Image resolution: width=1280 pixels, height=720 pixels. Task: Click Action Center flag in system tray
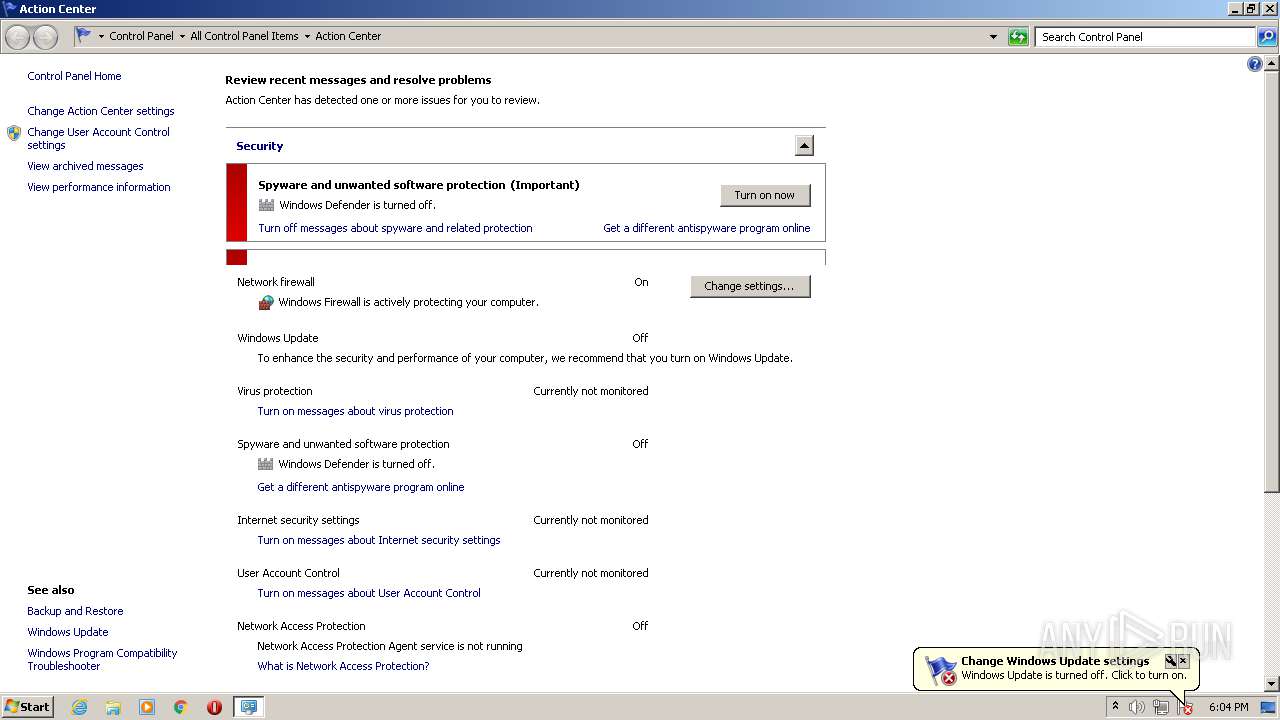[x=1185, y=707]
